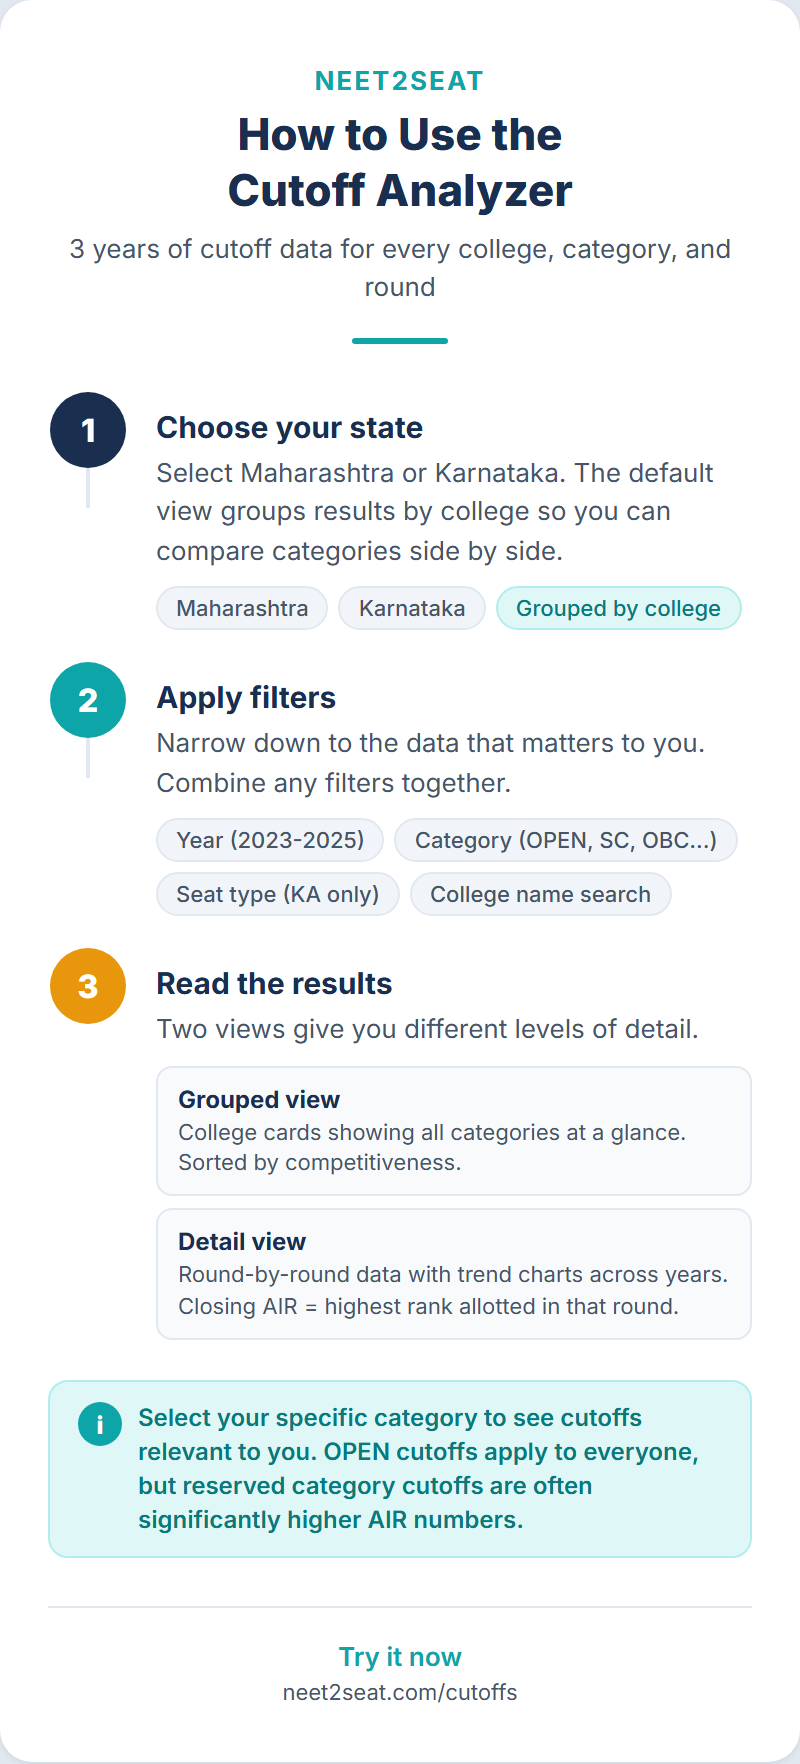Click 'Two views give you different levels' text
The image size is (800, 1764).
428,1029
